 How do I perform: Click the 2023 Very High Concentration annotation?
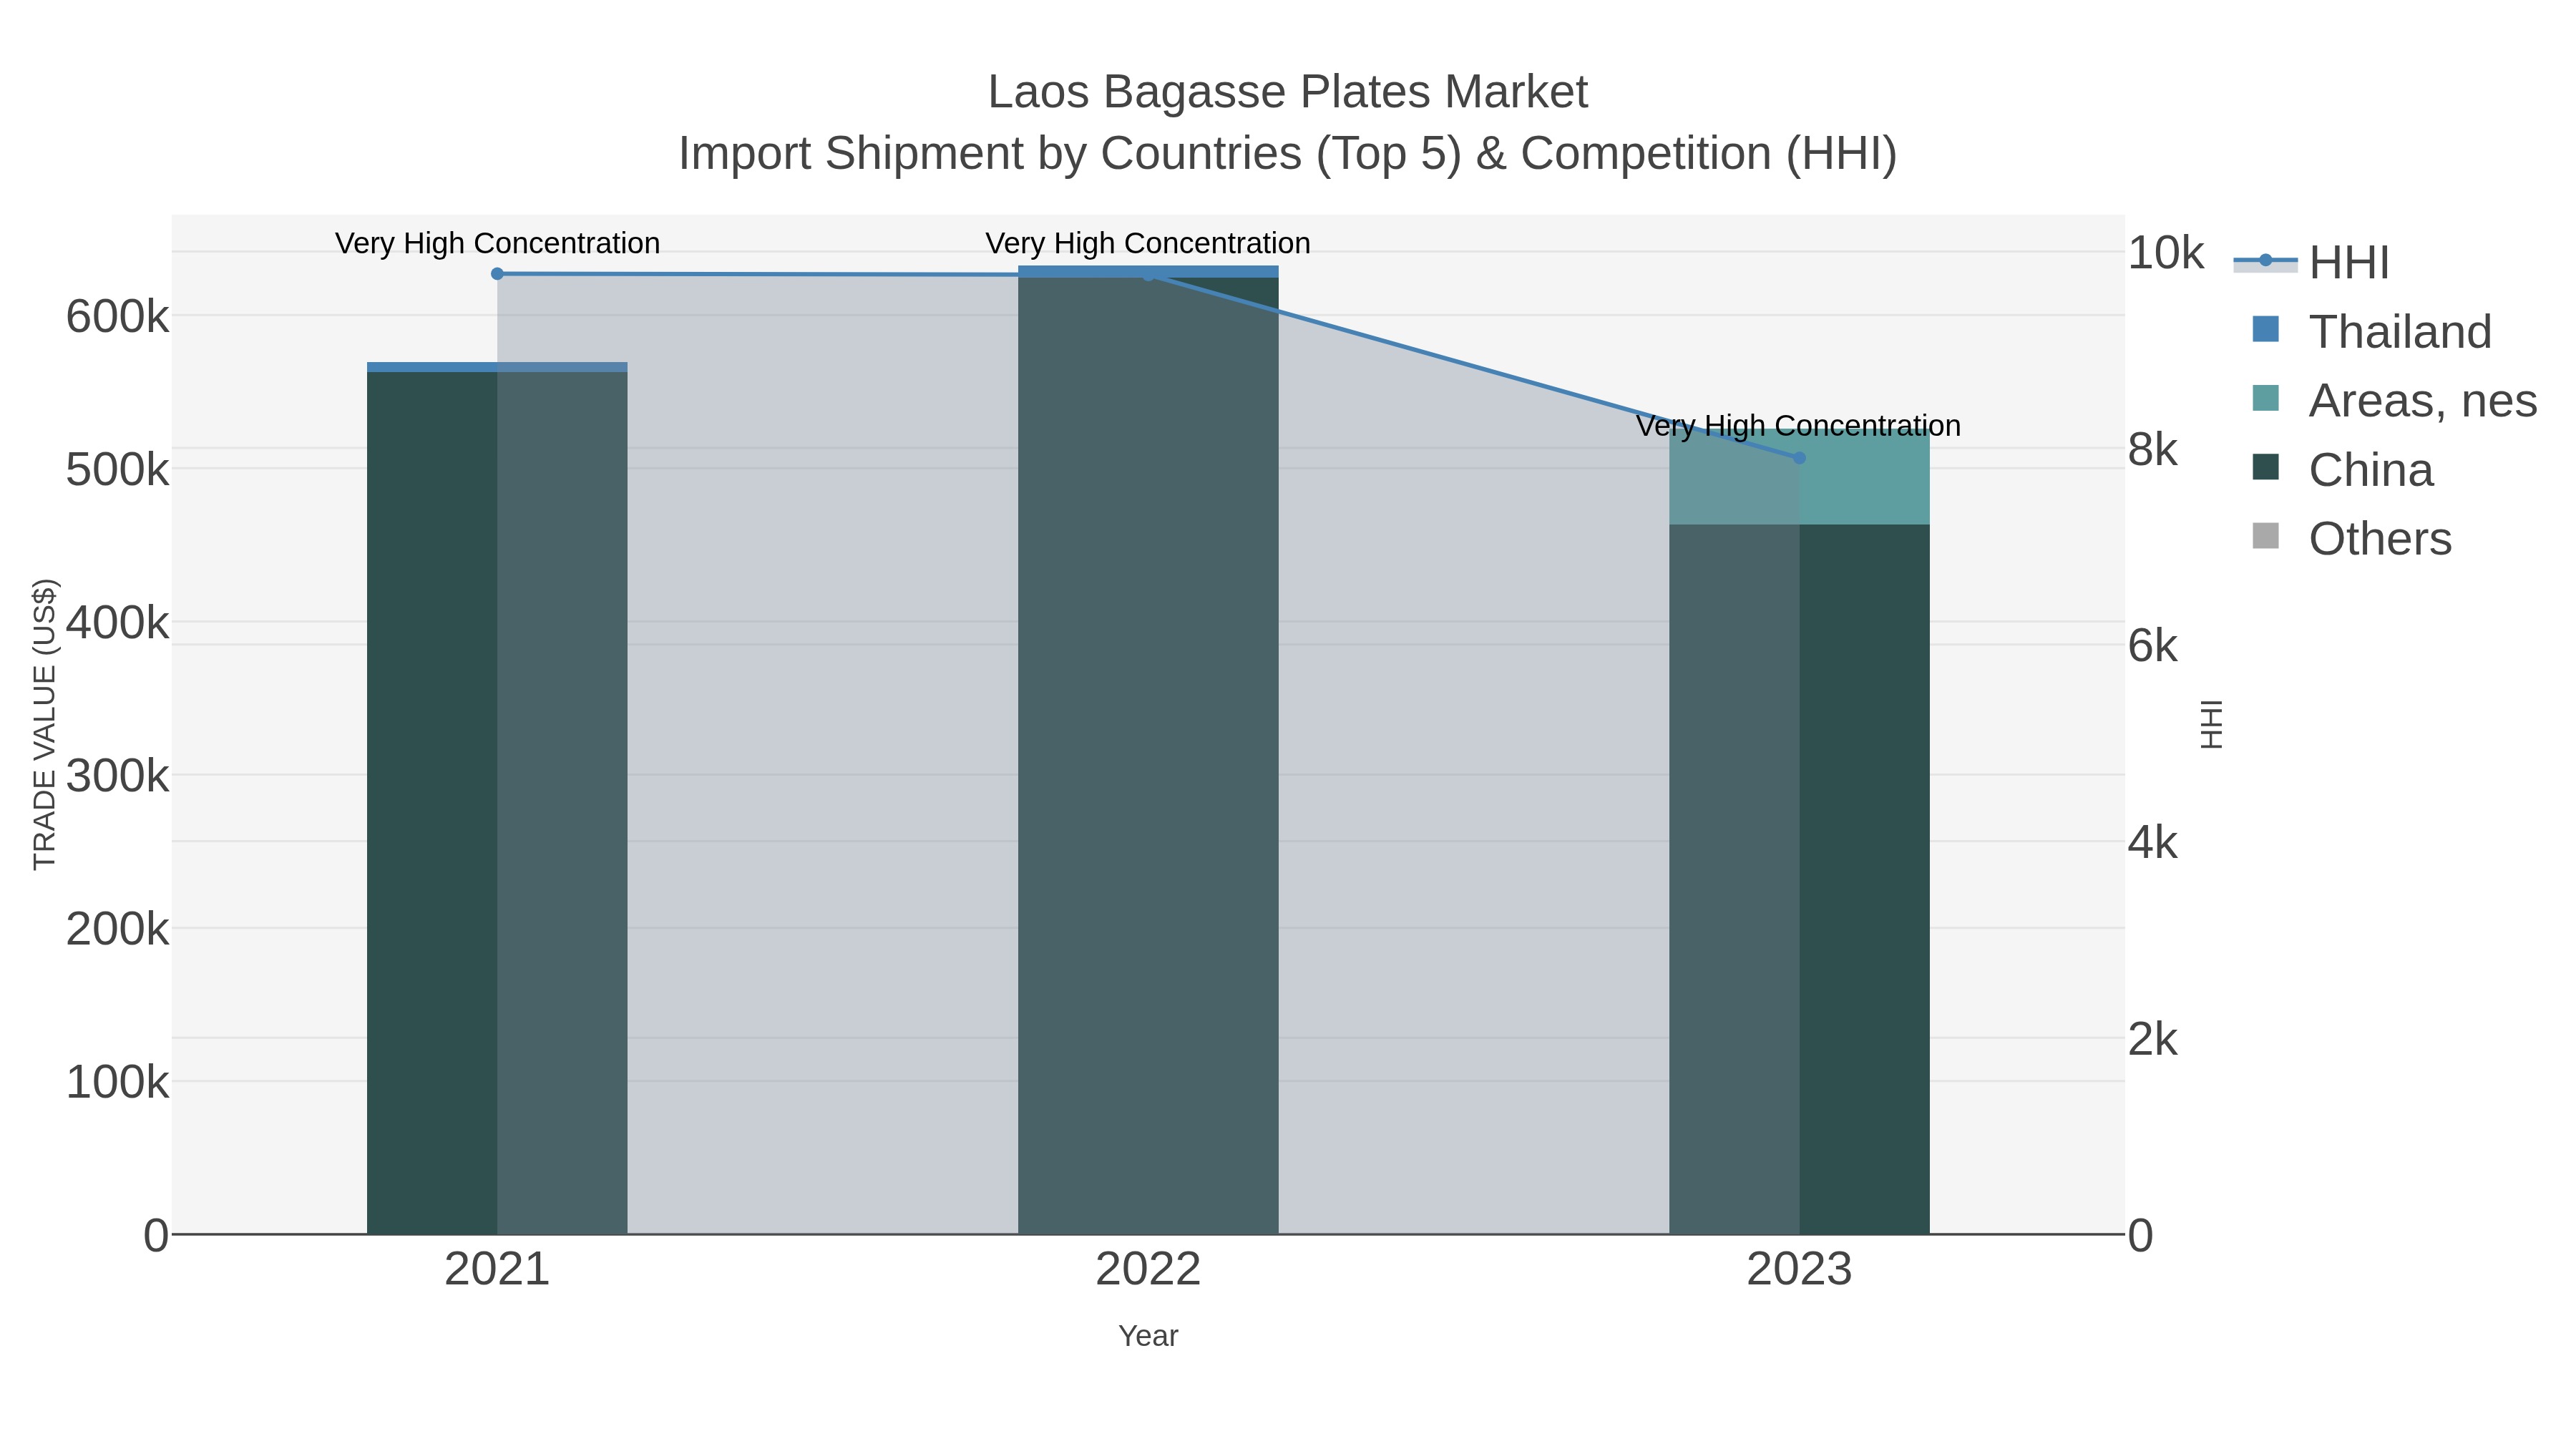coord(1798,426)
